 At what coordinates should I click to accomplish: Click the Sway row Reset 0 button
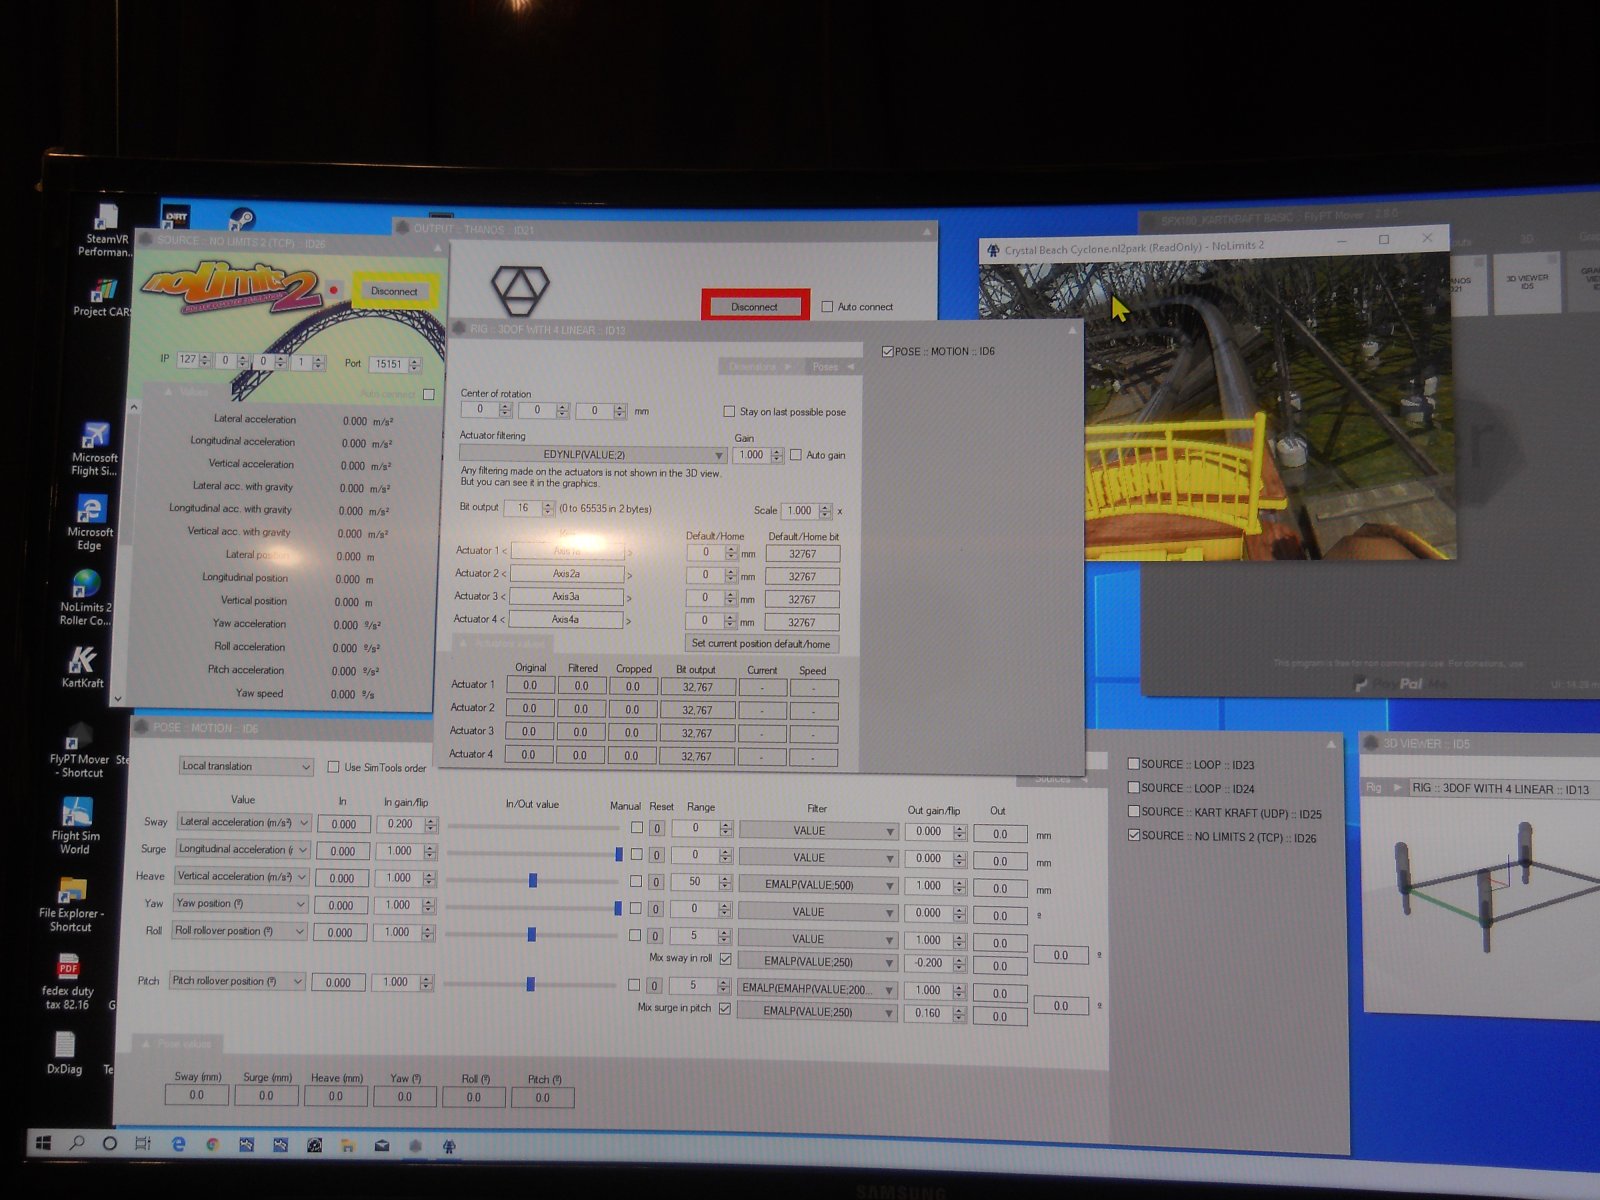coord(658,828)
